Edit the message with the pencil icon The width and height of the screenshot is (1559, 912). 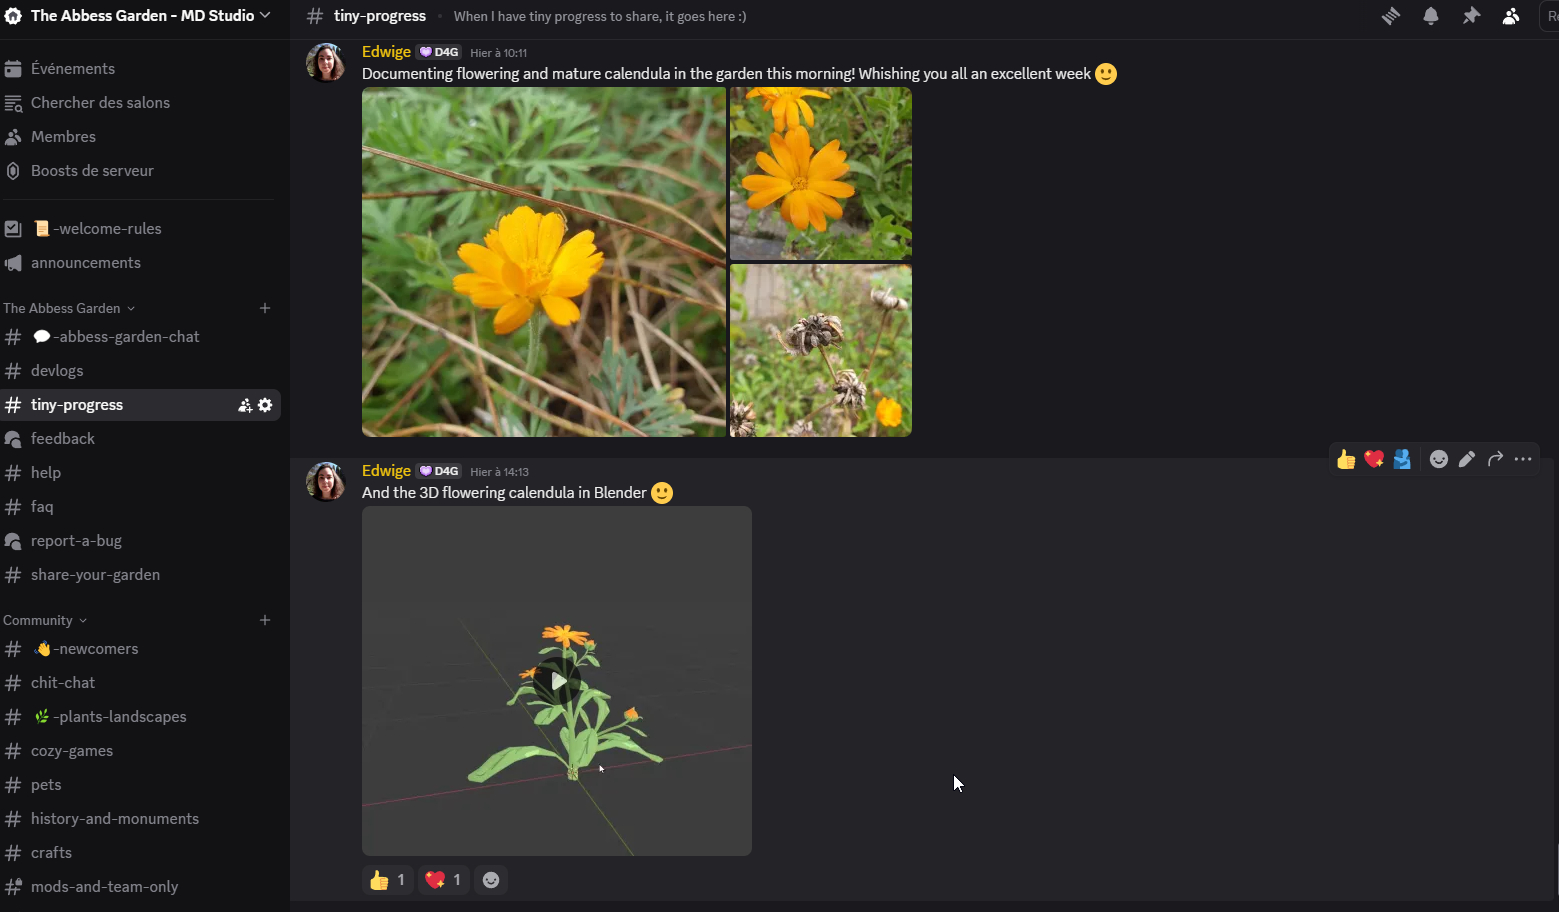coord(1467,459)
